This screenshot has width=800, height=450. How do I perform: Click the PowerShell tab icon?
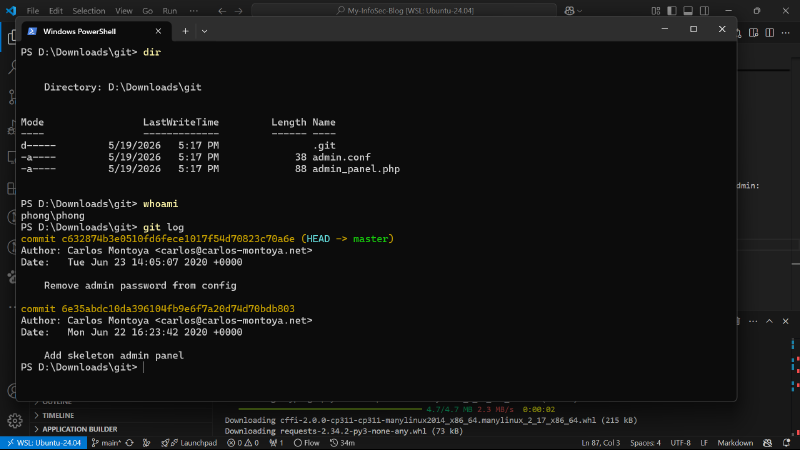click(32, 31)
